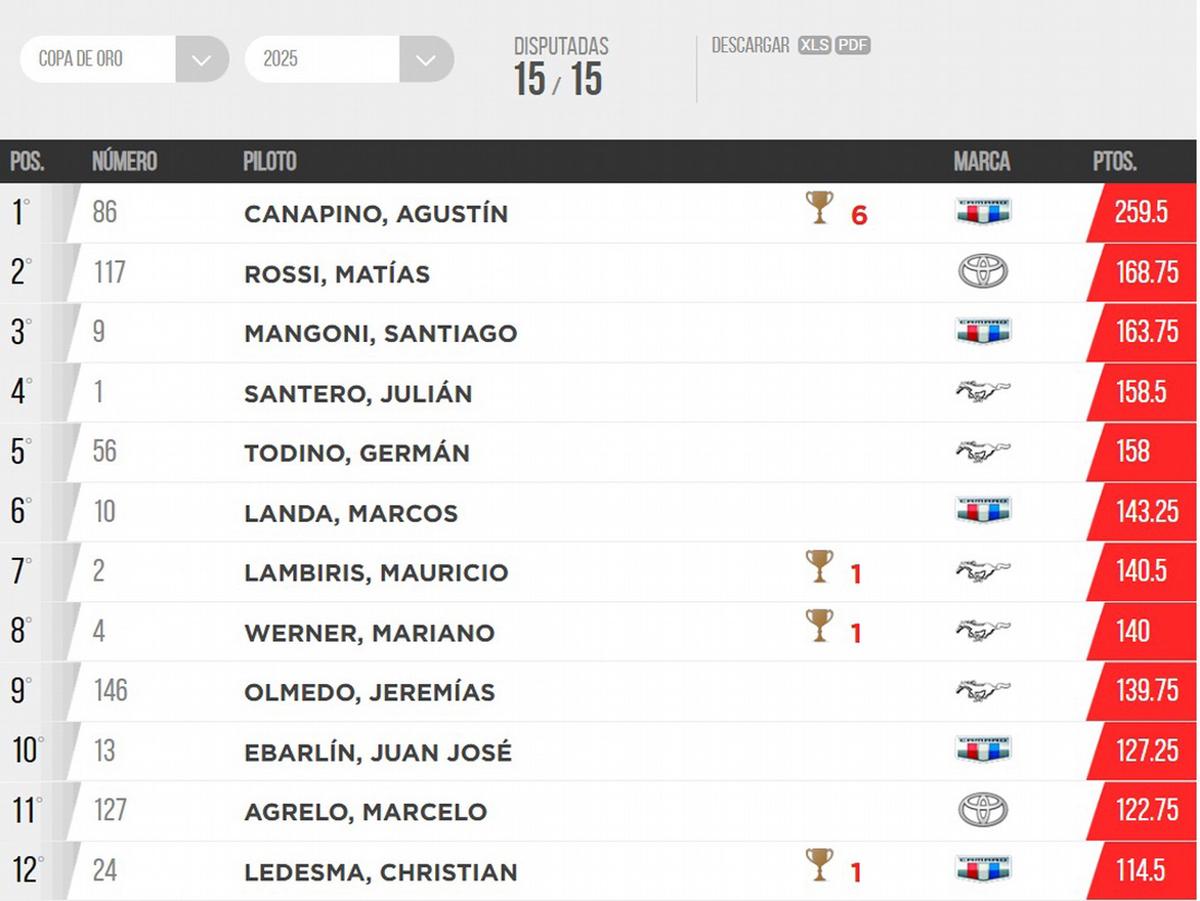Click the Chevrolet Camaro badge for Mangoni

[983, 331]
